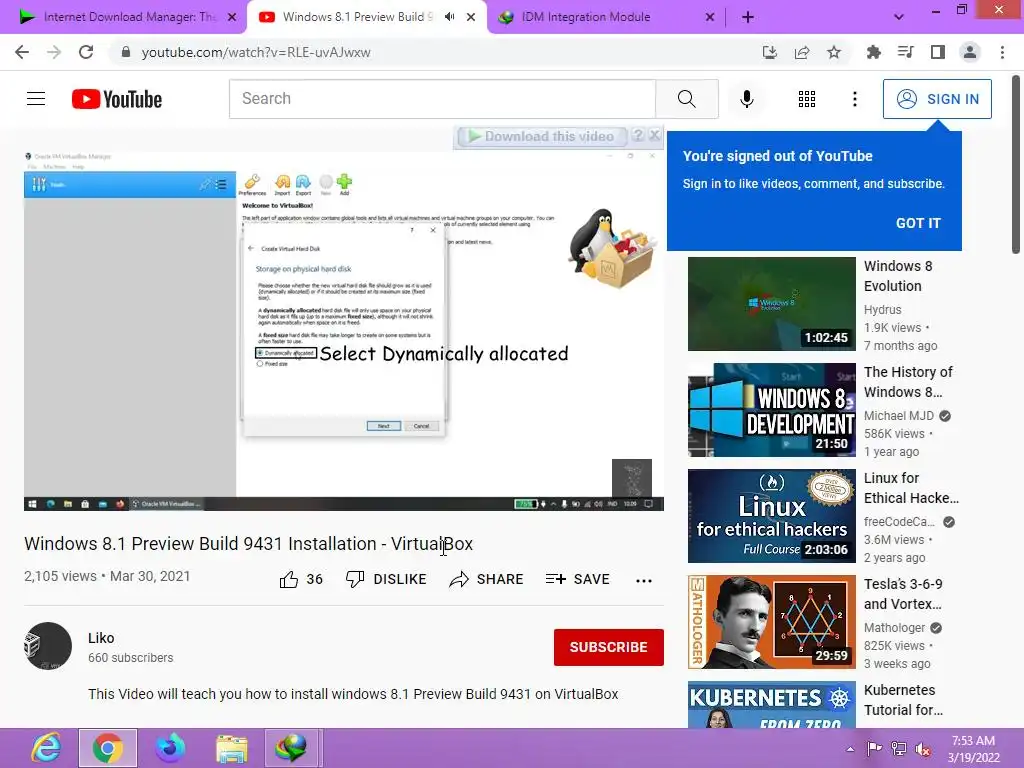Open the Action Center flag icon
1024x768 pixels.
tap(874, 749)
